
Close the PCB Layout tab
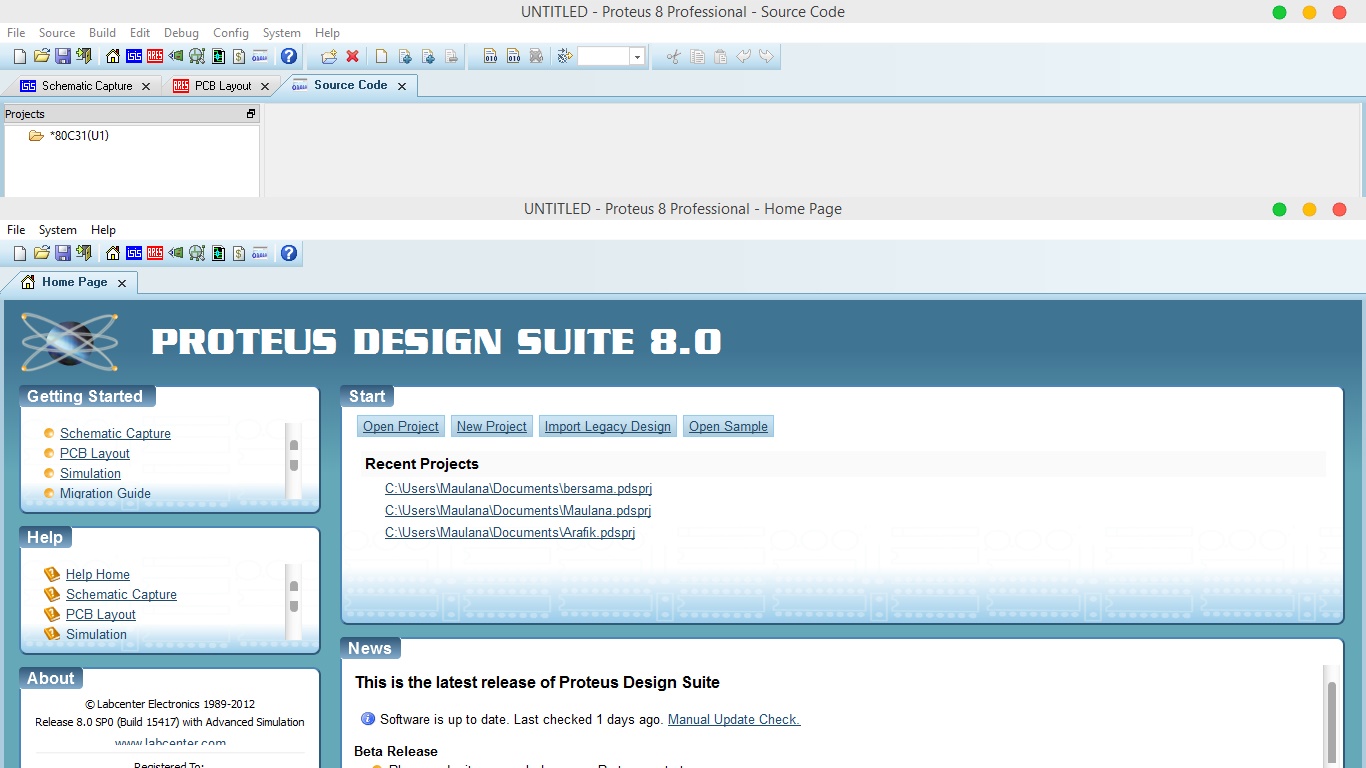click(x=265, y=86)
